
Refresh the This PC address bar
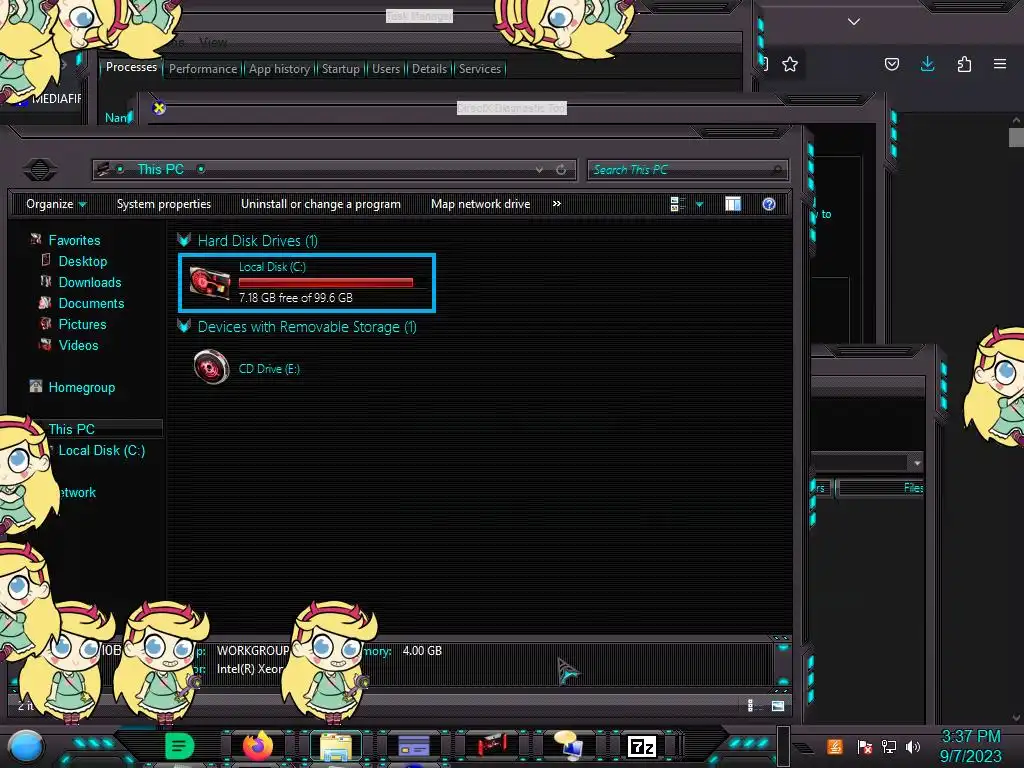click(x=561, y=169)
